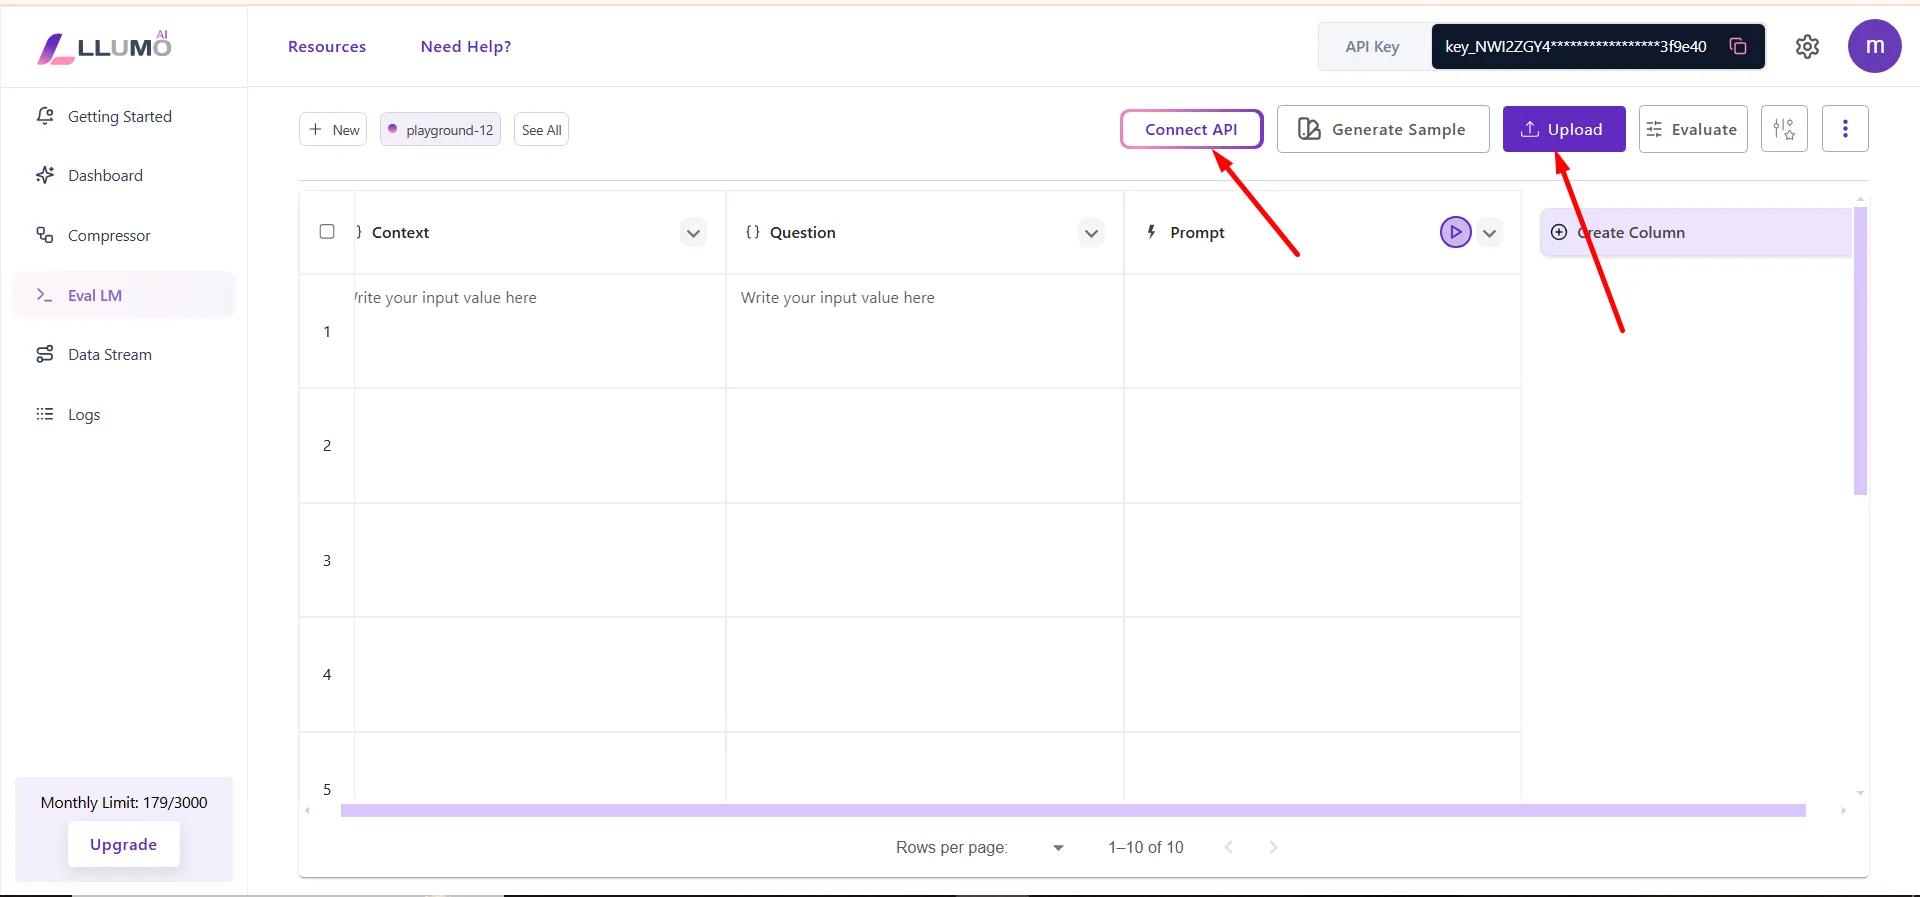The image size is (1920, 897).
Task: Click the Prompt column lightning icon
Action: click(1151, 232)
